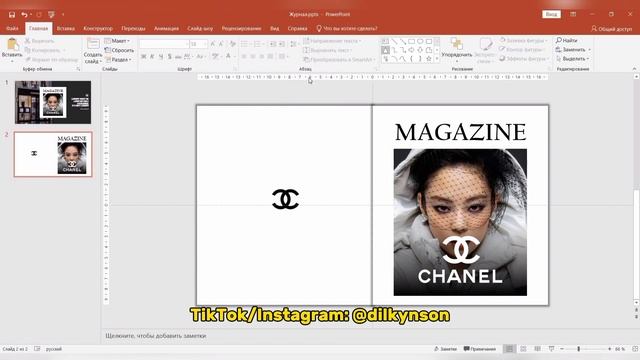
Task: Switch to Reading view icon
Action: pyautogui.click(x=538, y=349)
